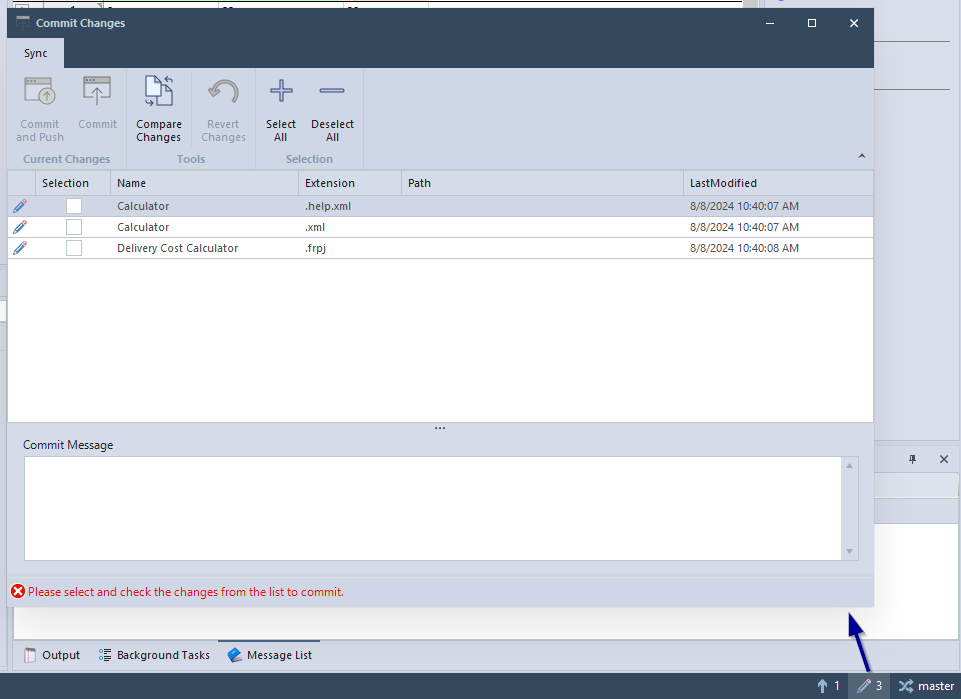
Task: Click inside the Commit Message text box
Action: [x=433, y=508]
